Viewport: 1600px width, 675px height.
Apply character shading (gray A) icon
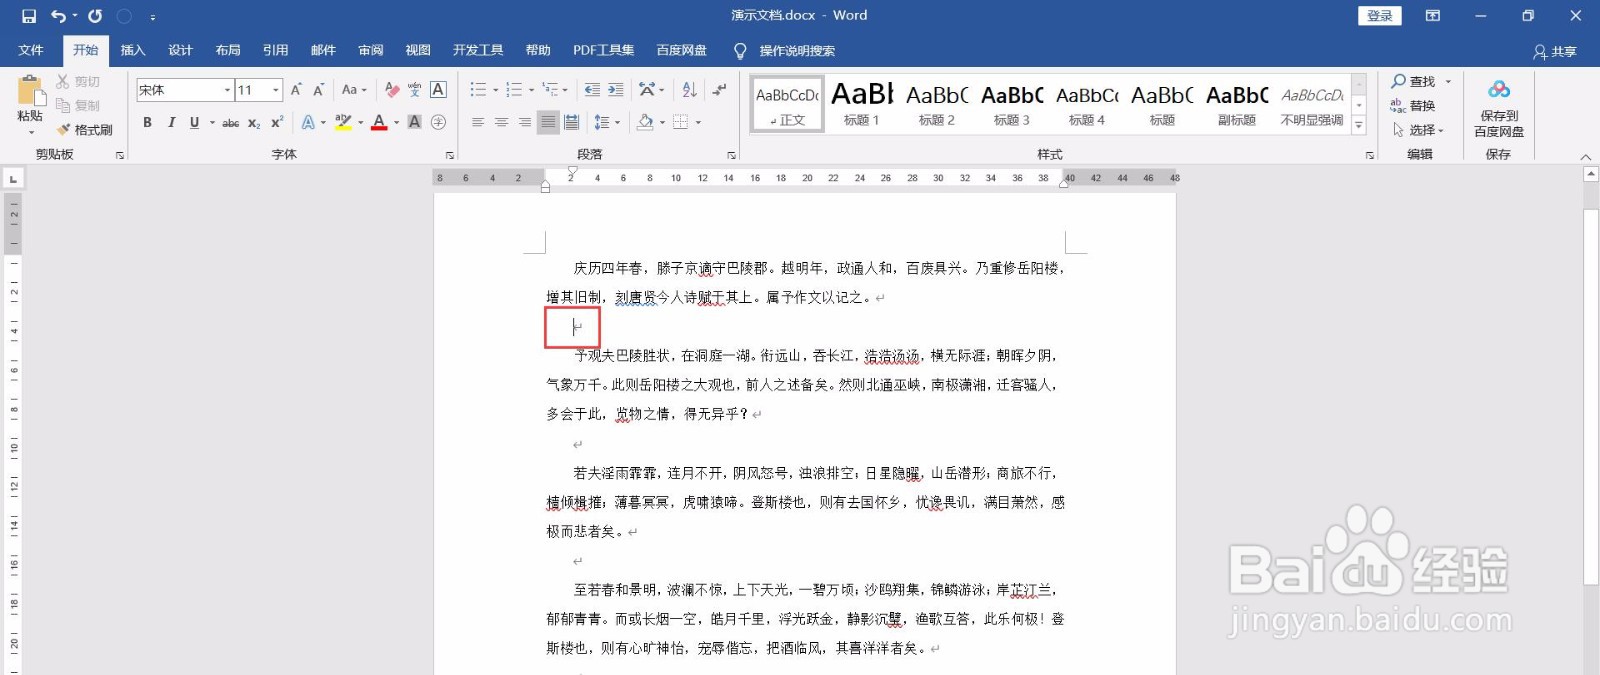[415, 122]
